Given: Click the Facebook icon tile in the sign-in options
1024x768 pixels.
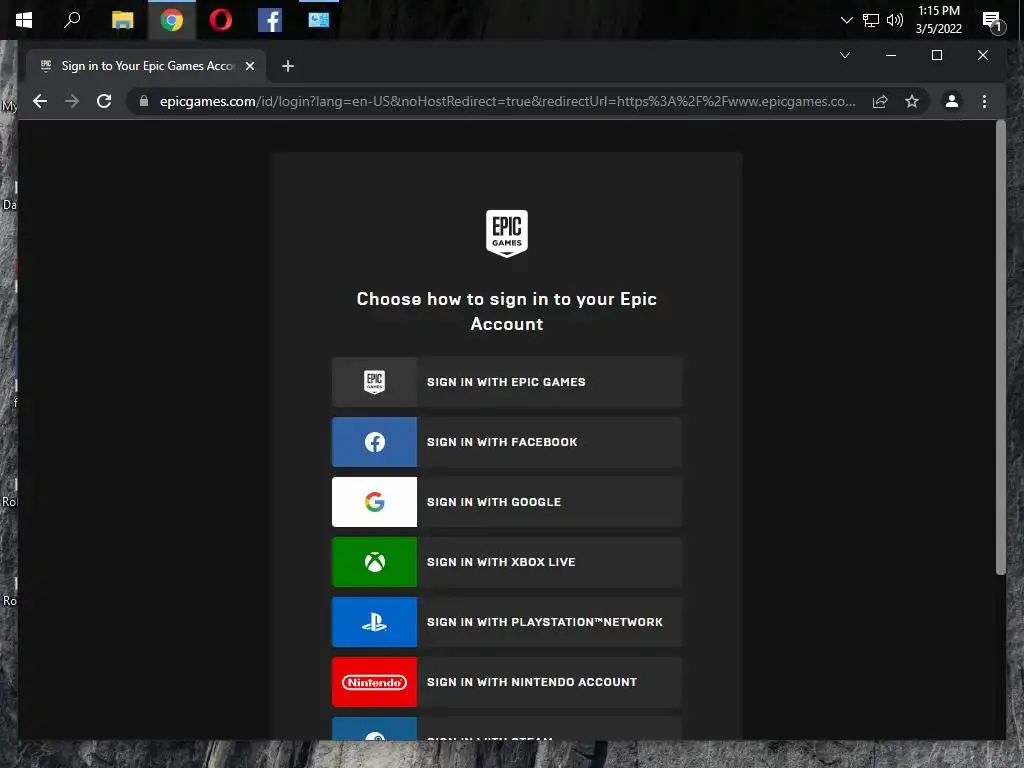Looking at the screenshot, I should [374, 442].
